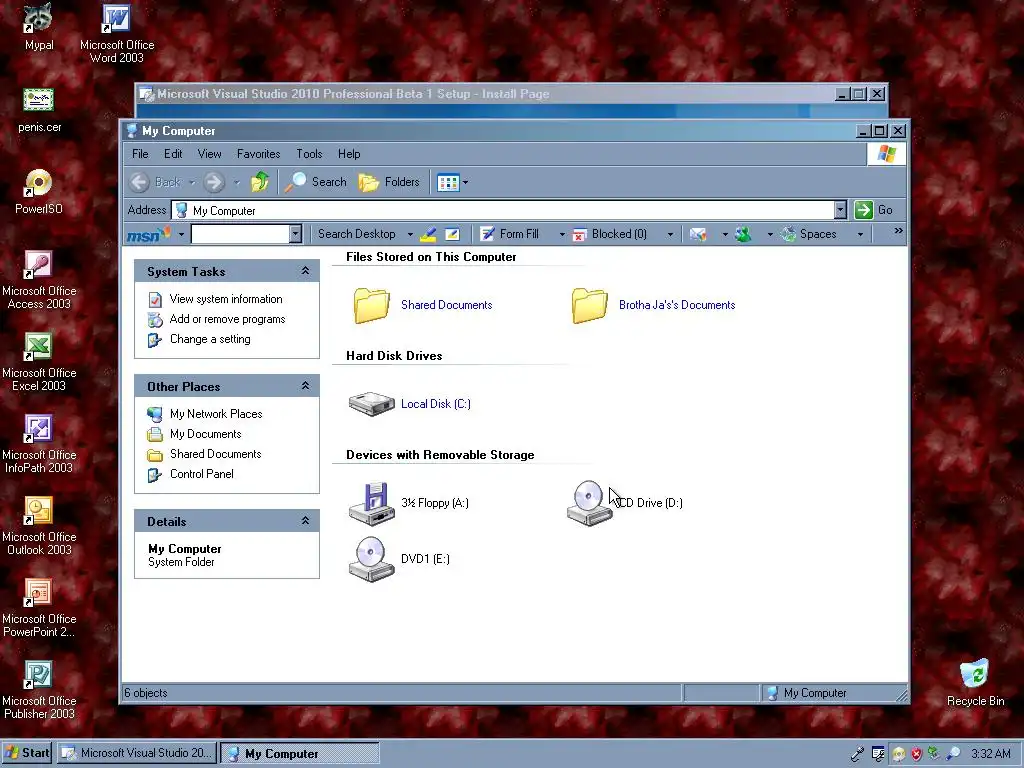Open the Back history dropdown arrow
The image size is (1024, 768).
click(191, 183)
